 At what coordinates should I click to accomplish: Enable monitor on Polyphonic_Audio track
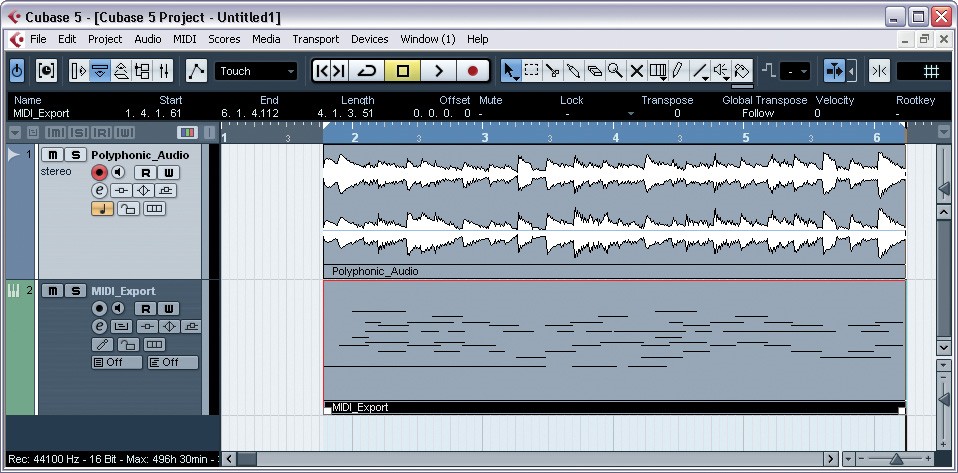point(117,172)
